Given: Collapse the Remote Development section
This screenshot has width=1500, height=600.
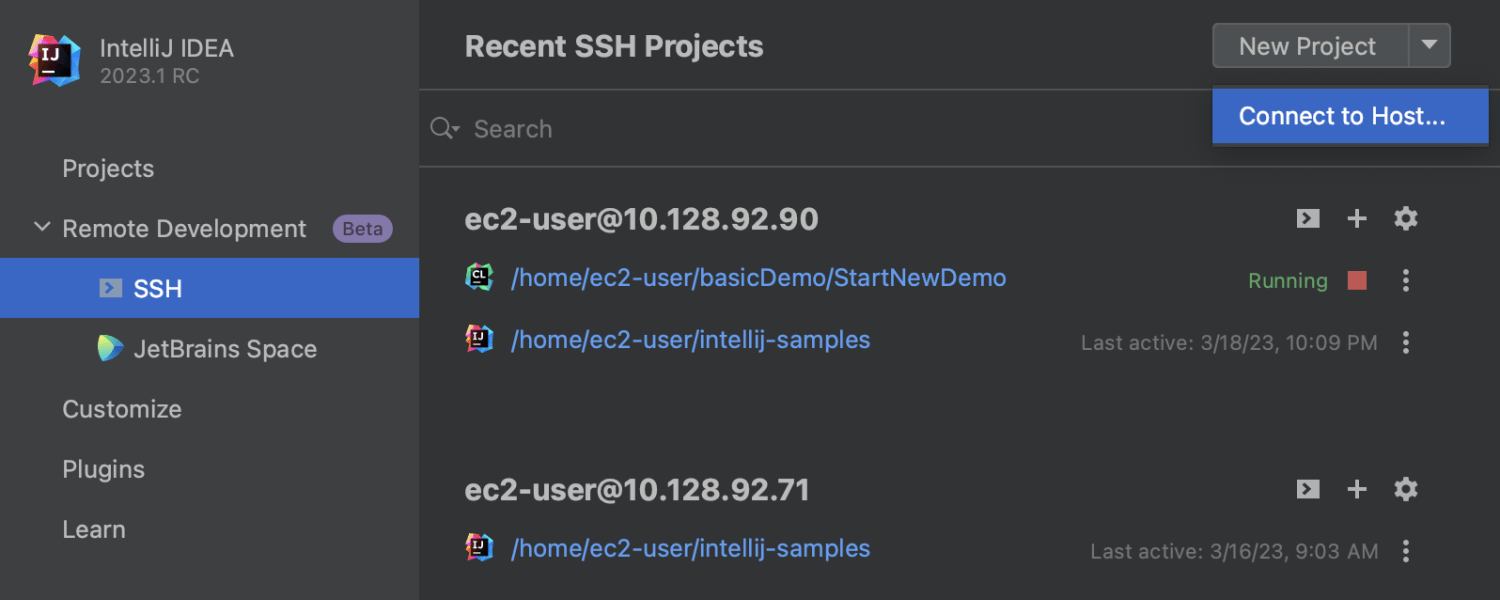Looking at the screenshot, I should pos(42,228).
